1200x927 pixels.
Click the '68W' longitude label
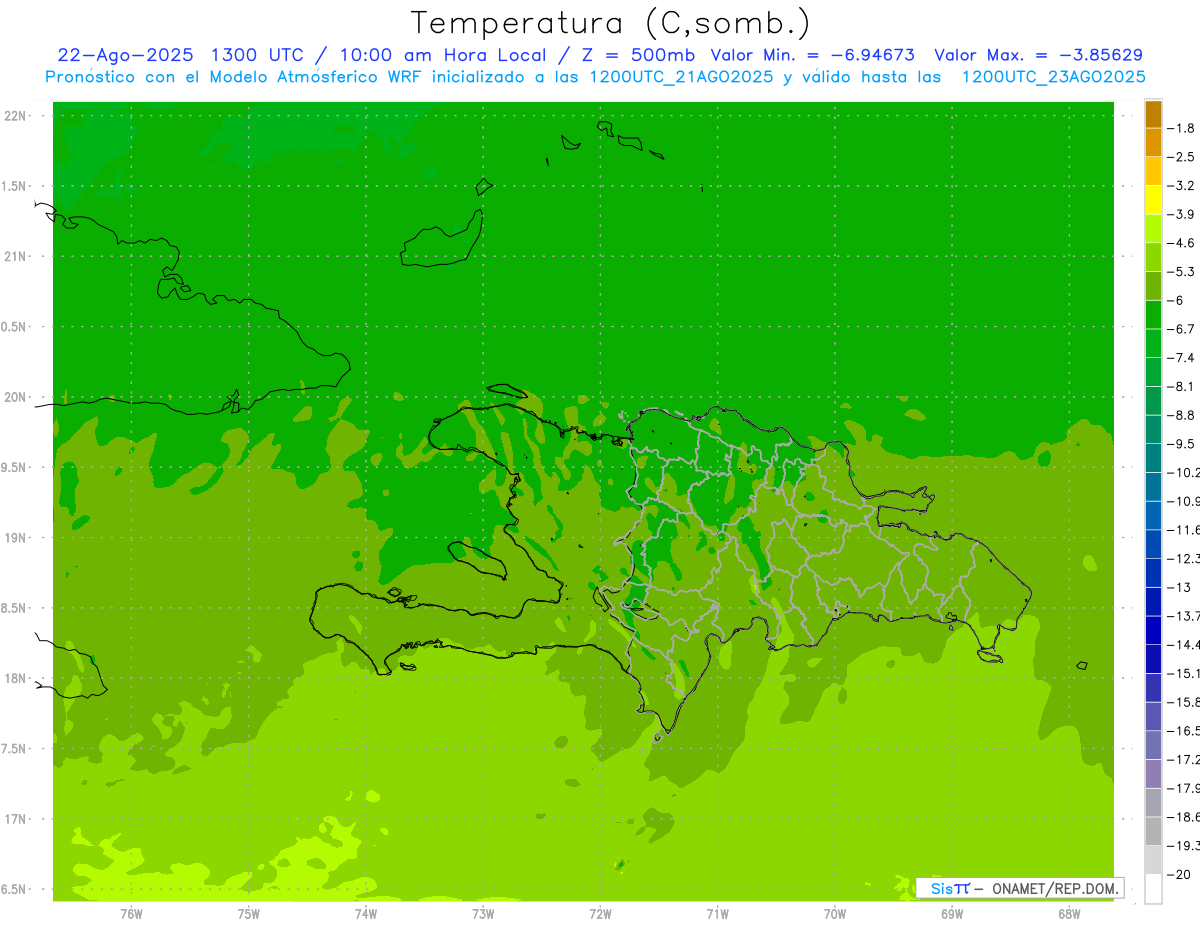tap(1069, 914)
